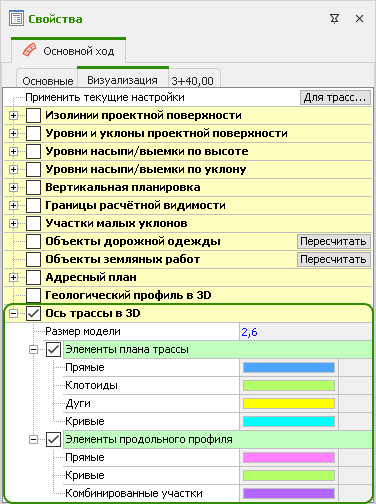Screen dimensions: 376x504
Task: Expand Уровни насыпи/выемки по высоте
Action: 13,152
